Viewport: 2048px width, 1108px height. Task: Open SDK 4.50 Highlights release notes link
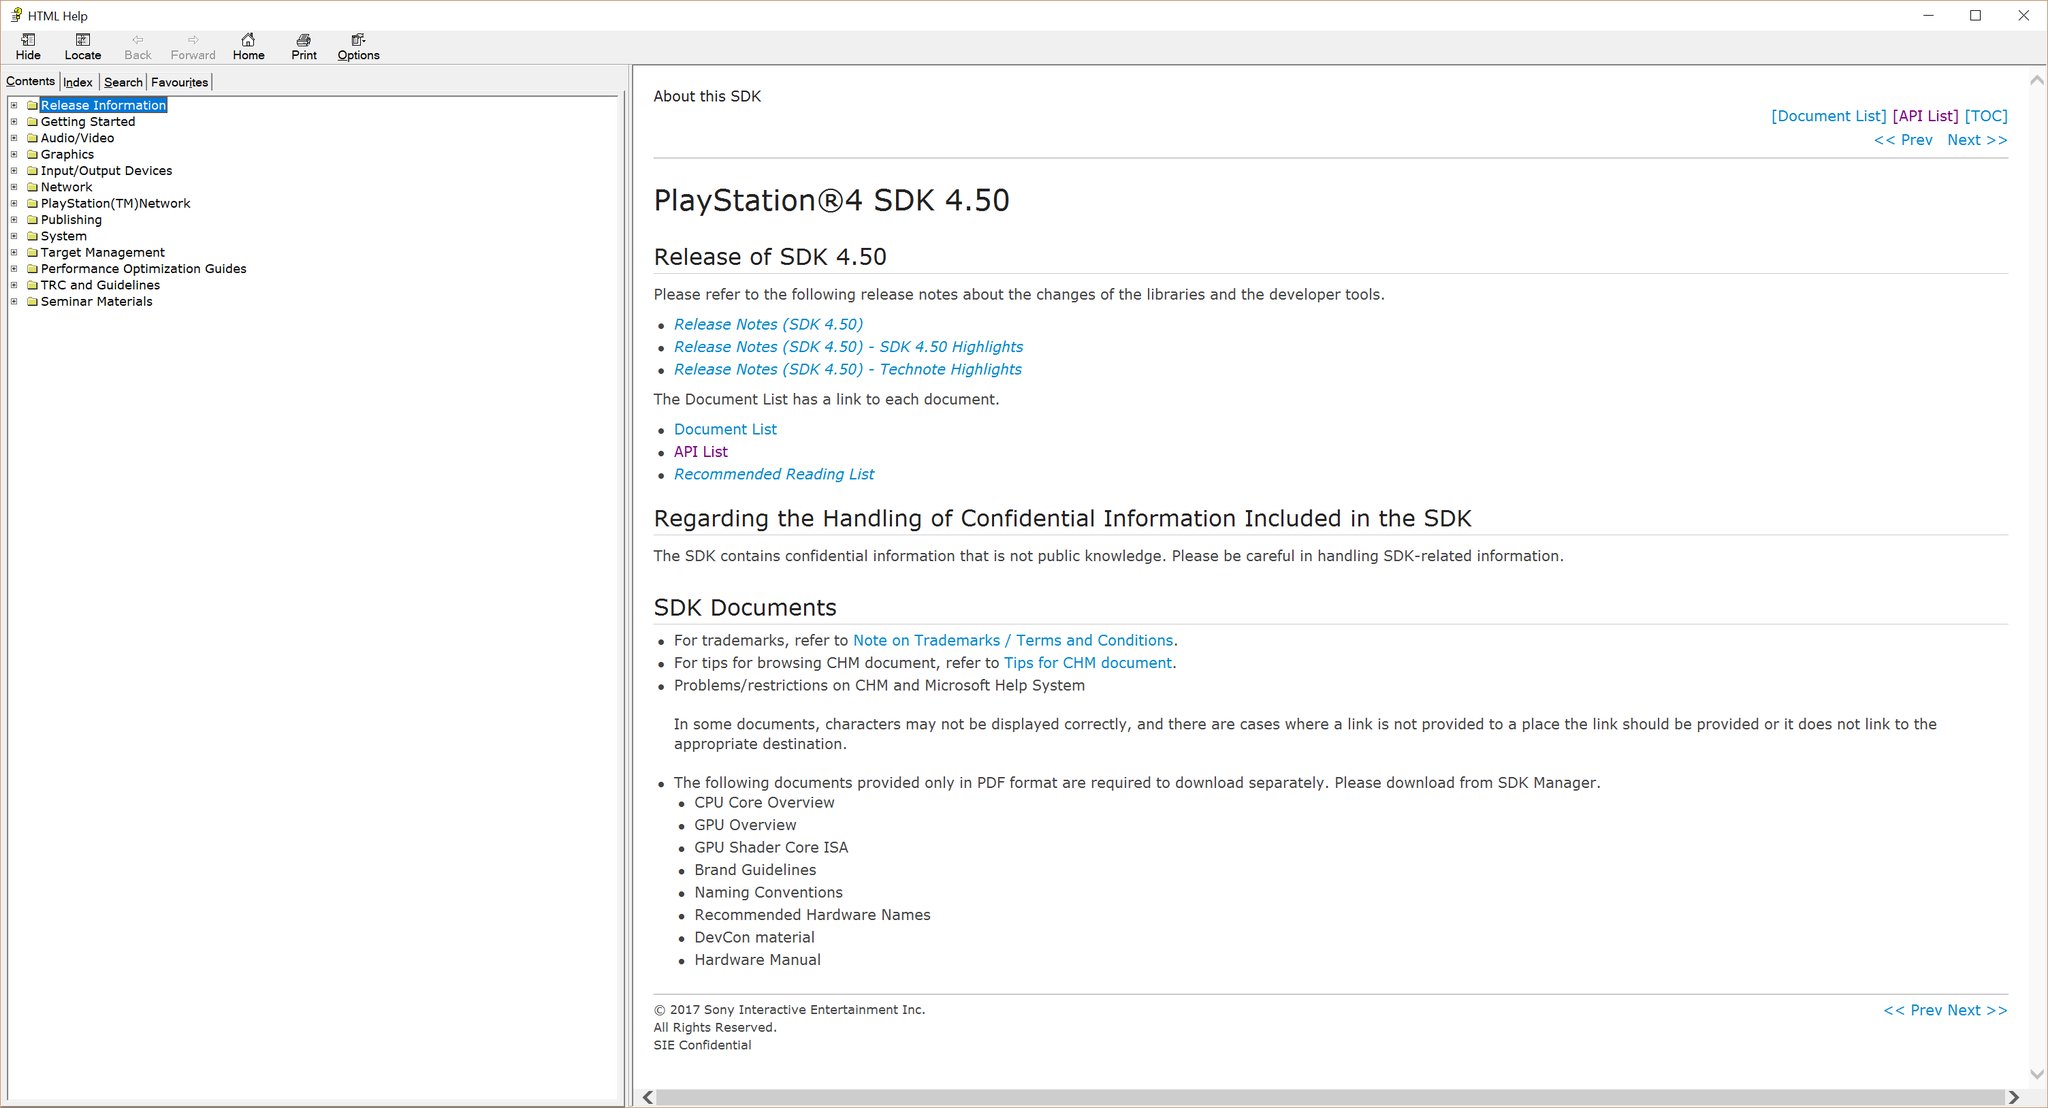pyautogui.click(x=848, y=347)
